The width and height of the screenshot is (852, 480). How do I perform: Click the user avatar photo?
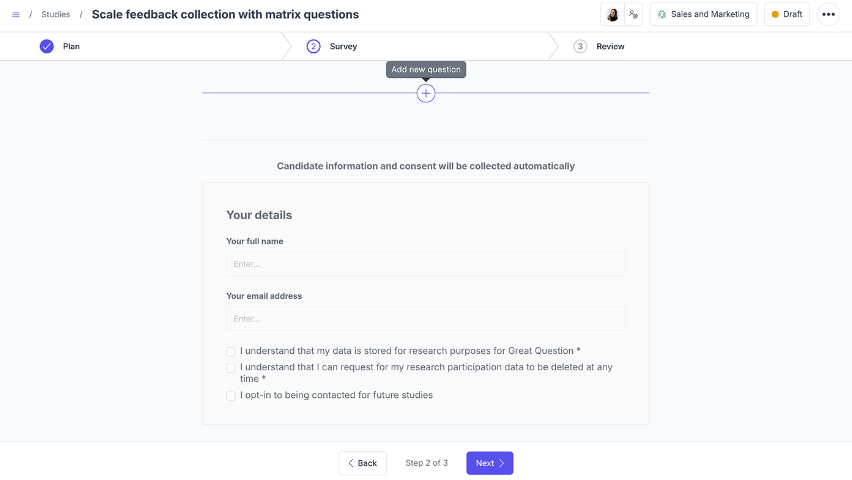click(x=612, y=15)
